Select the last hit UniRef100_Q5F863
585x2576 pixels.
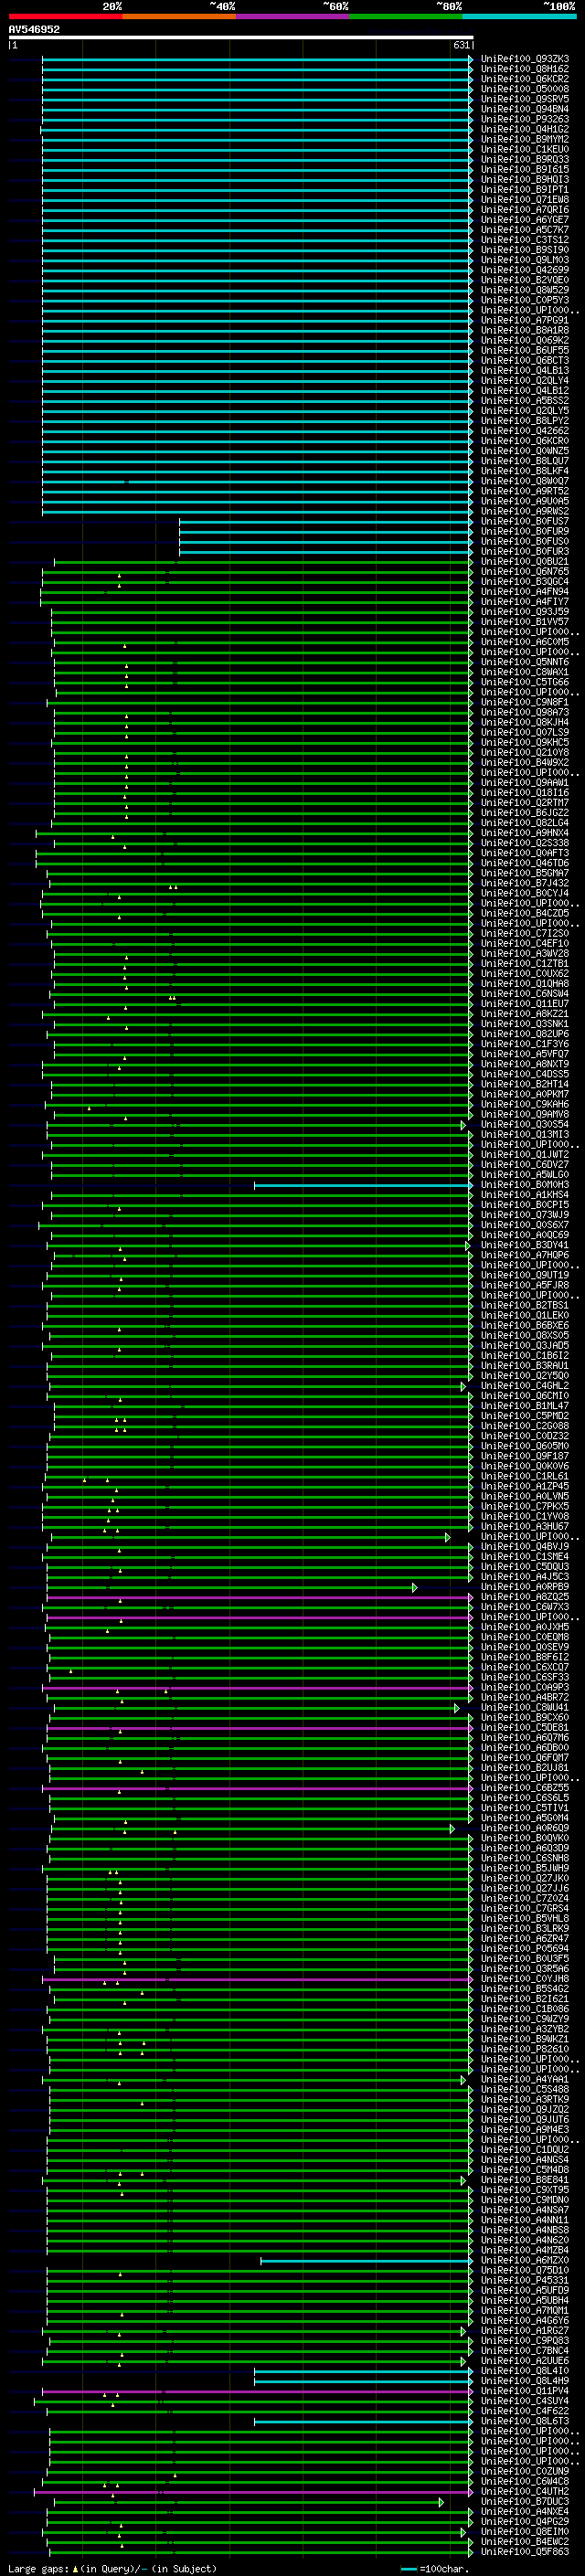coord(525,2551)
